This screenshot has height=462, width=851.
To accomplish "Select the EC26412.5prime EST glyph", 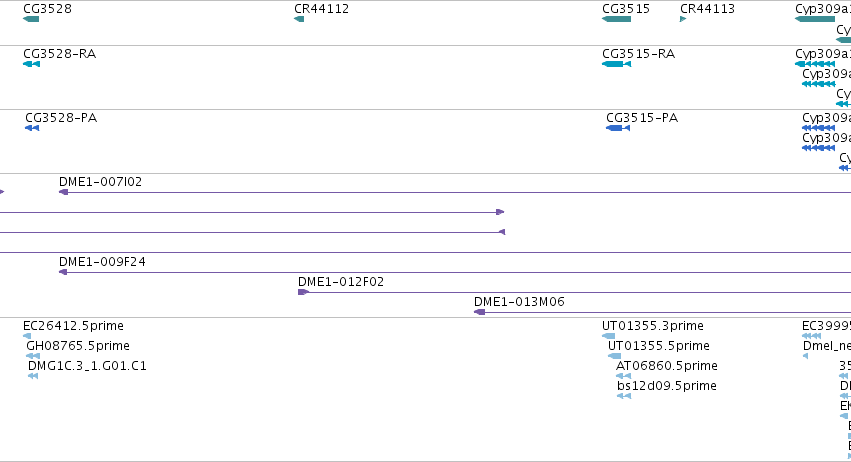I will tap(27, 336).
